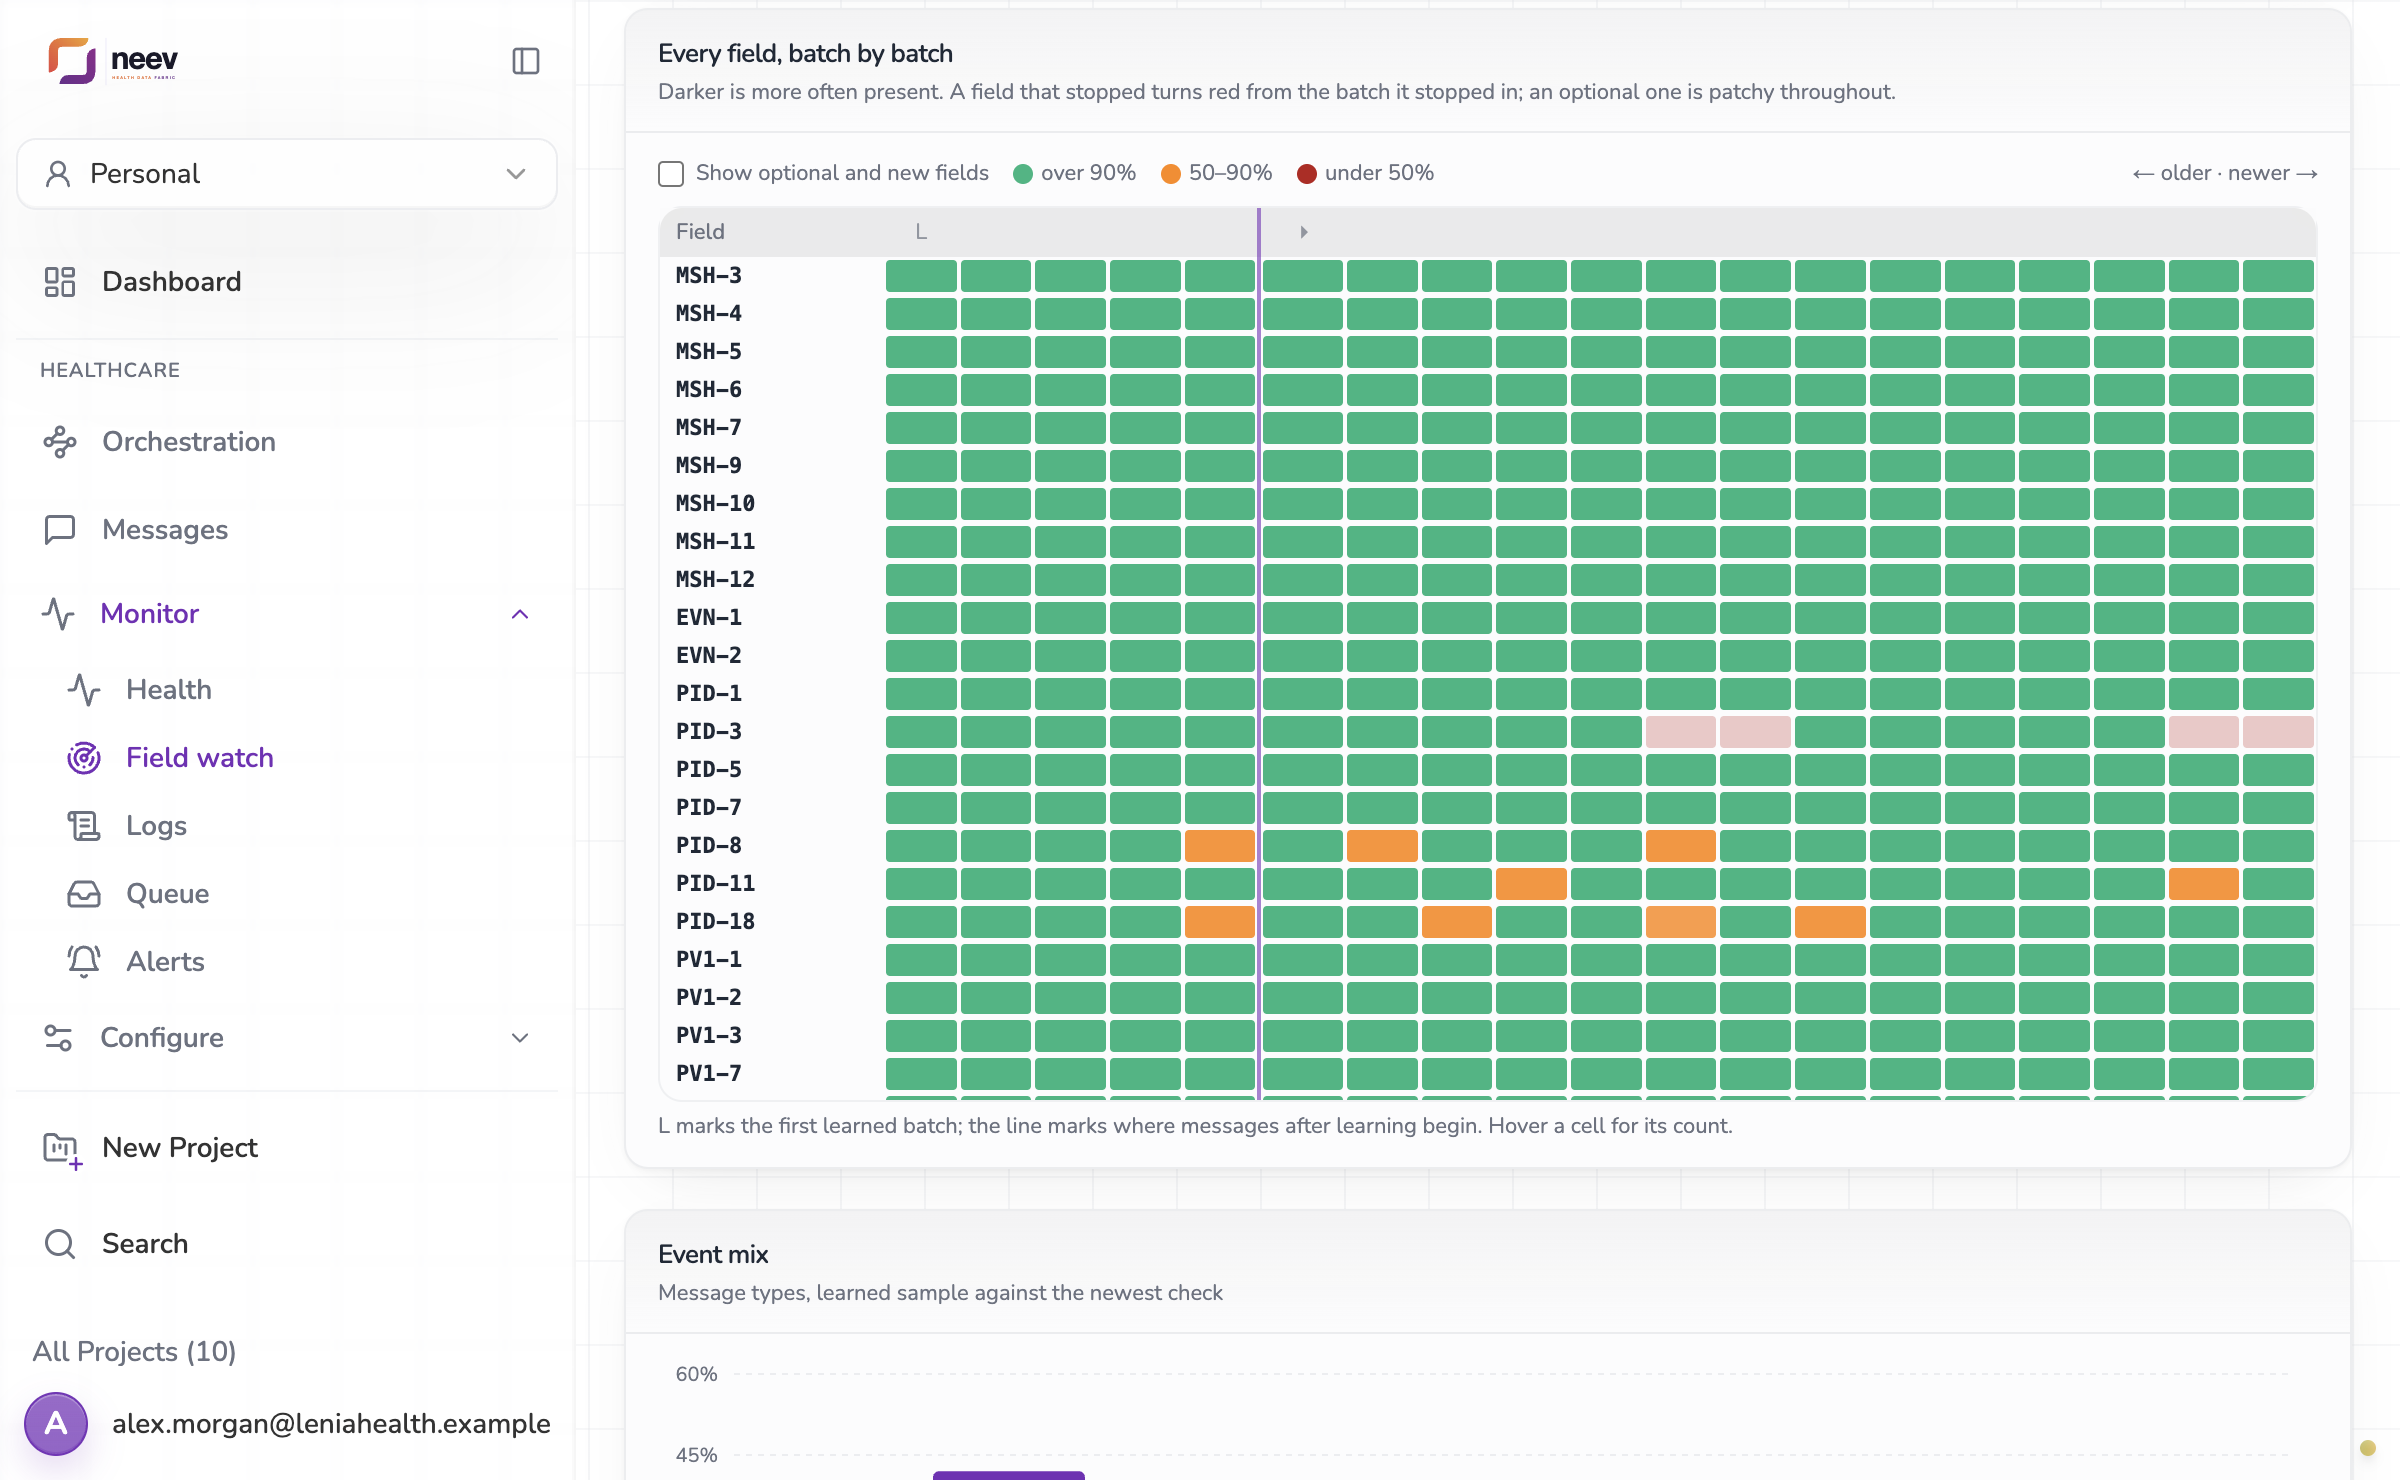Screen dimensions: 2400x1480
Task: Click the Logs scroll icon
Action: point(84,826)
